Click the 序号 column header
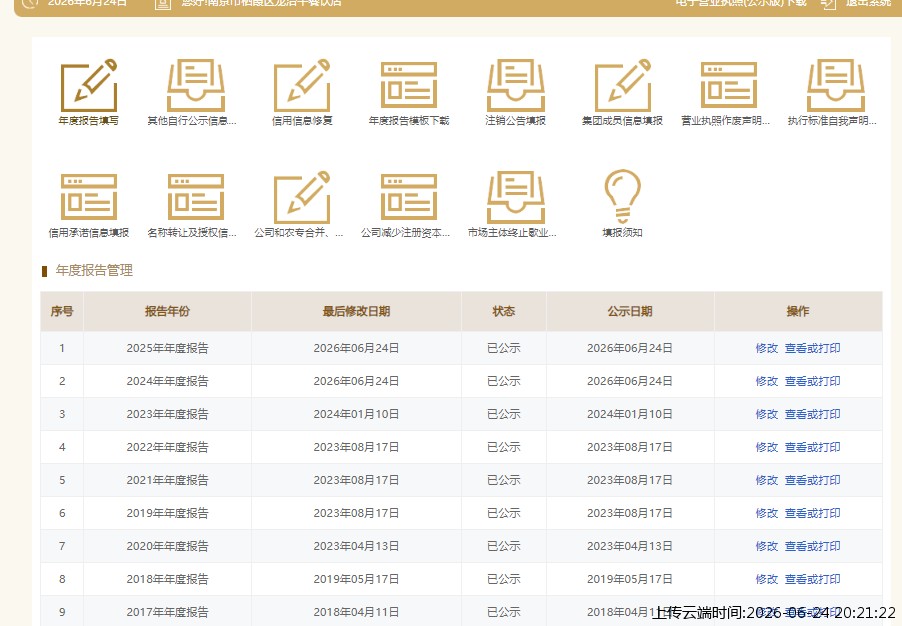This screenshot has width=902, height=626. (x=62, y=311)
